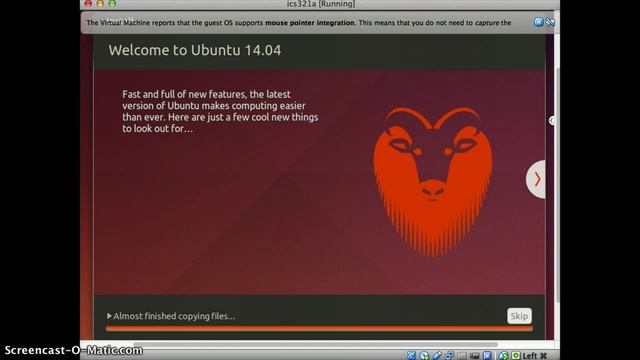Click the green zoom button of VM window
The height and width of the screenshot is (360, 640).
[112, 4]
